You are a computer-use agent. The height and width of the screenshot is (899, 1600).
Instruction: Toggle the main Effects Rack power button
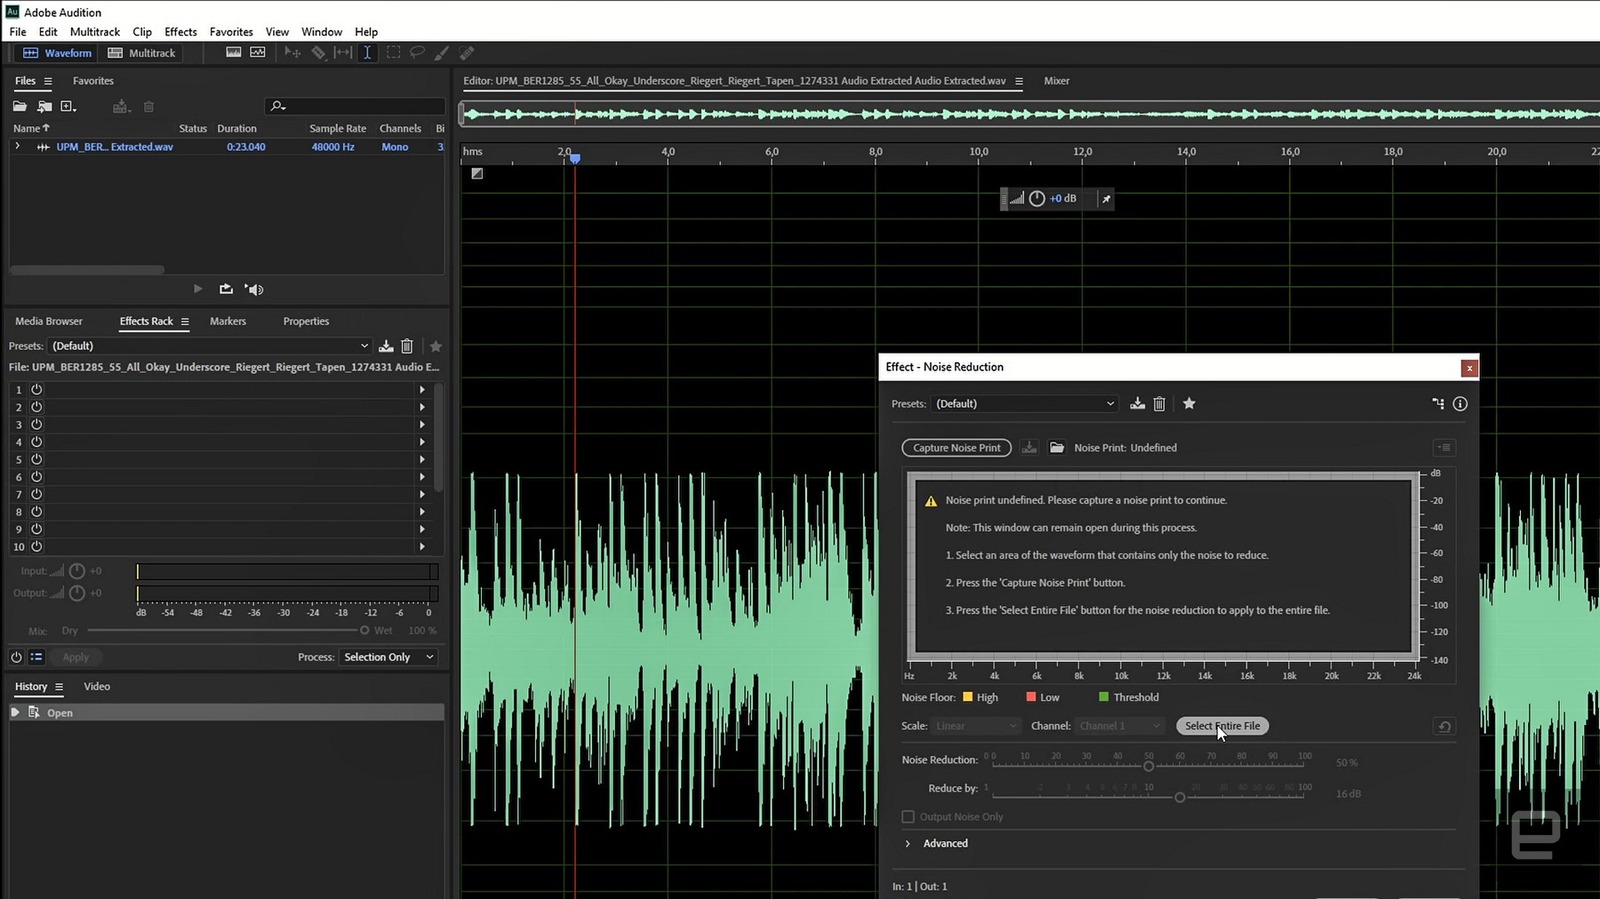coord(16,657)
